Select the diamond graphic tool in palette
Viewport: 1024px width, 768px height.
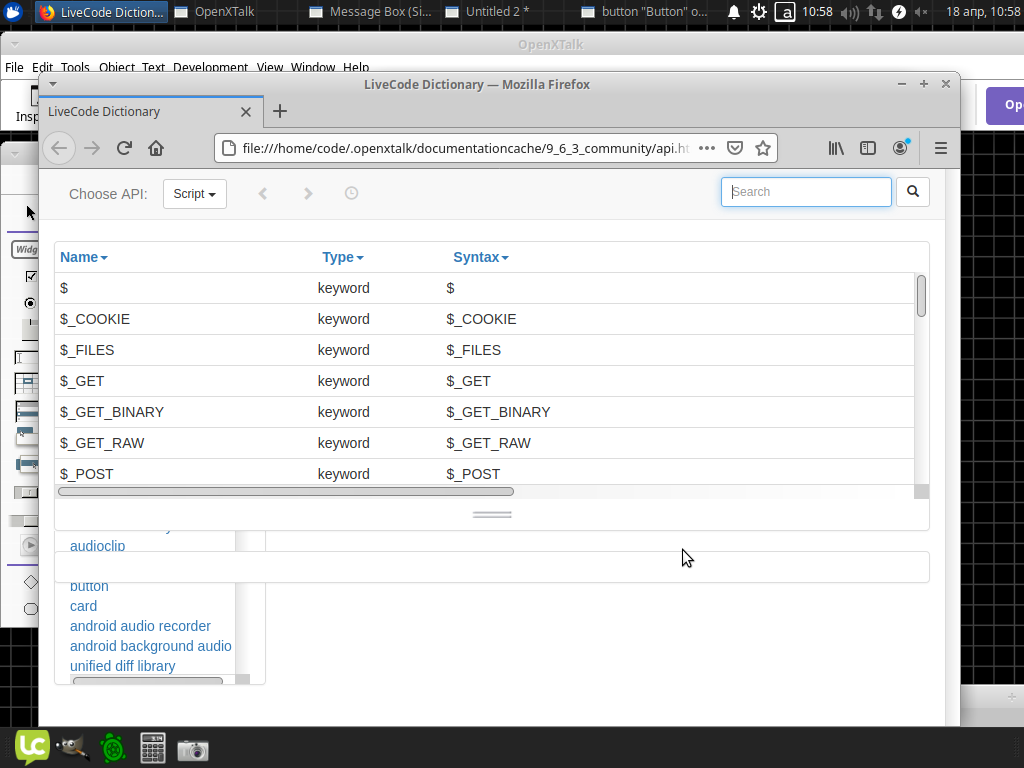point(31,581)
